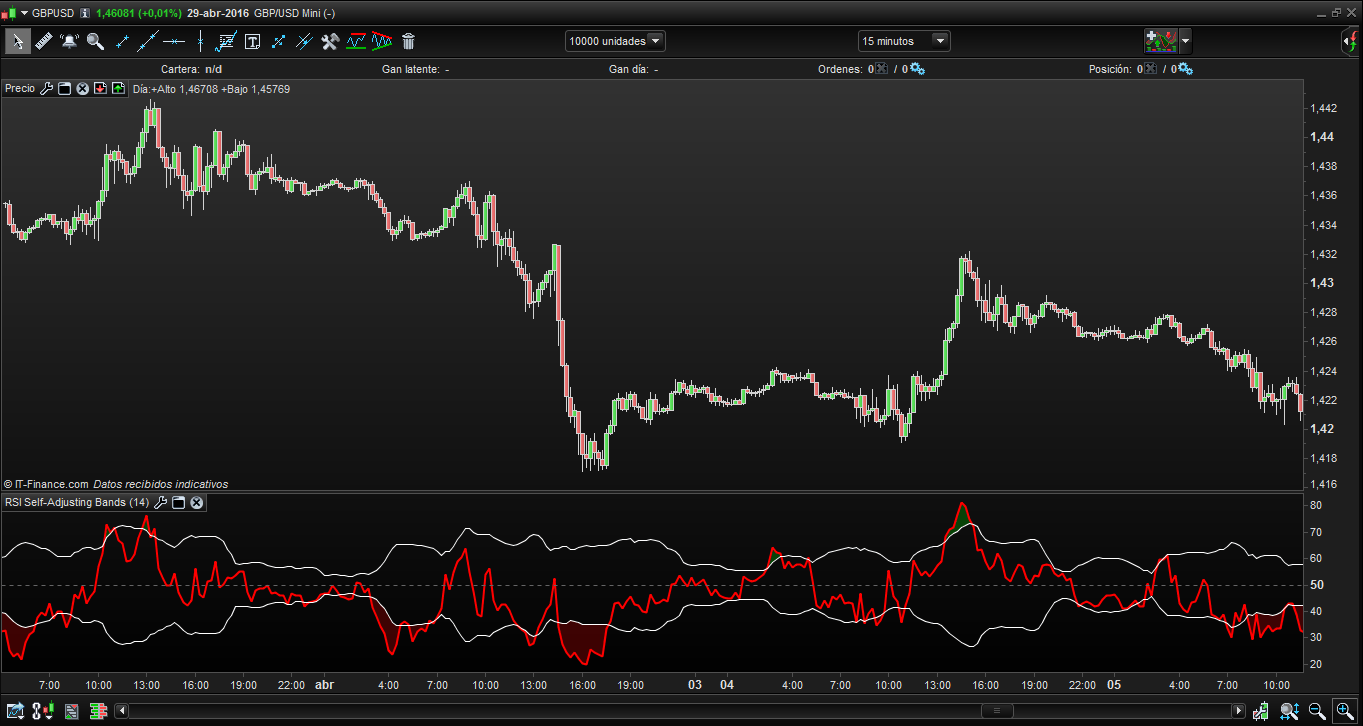
Task: Click the GBPUSD symbol name
Action: [x=53, y=13]
